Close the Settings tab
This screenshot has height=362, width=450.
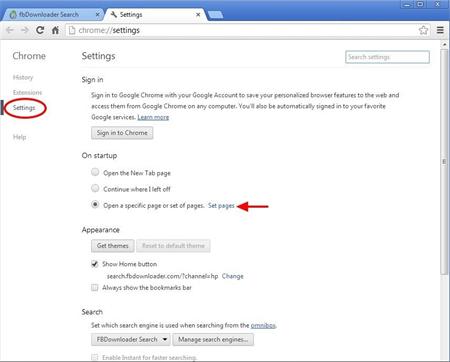[198, 15]
